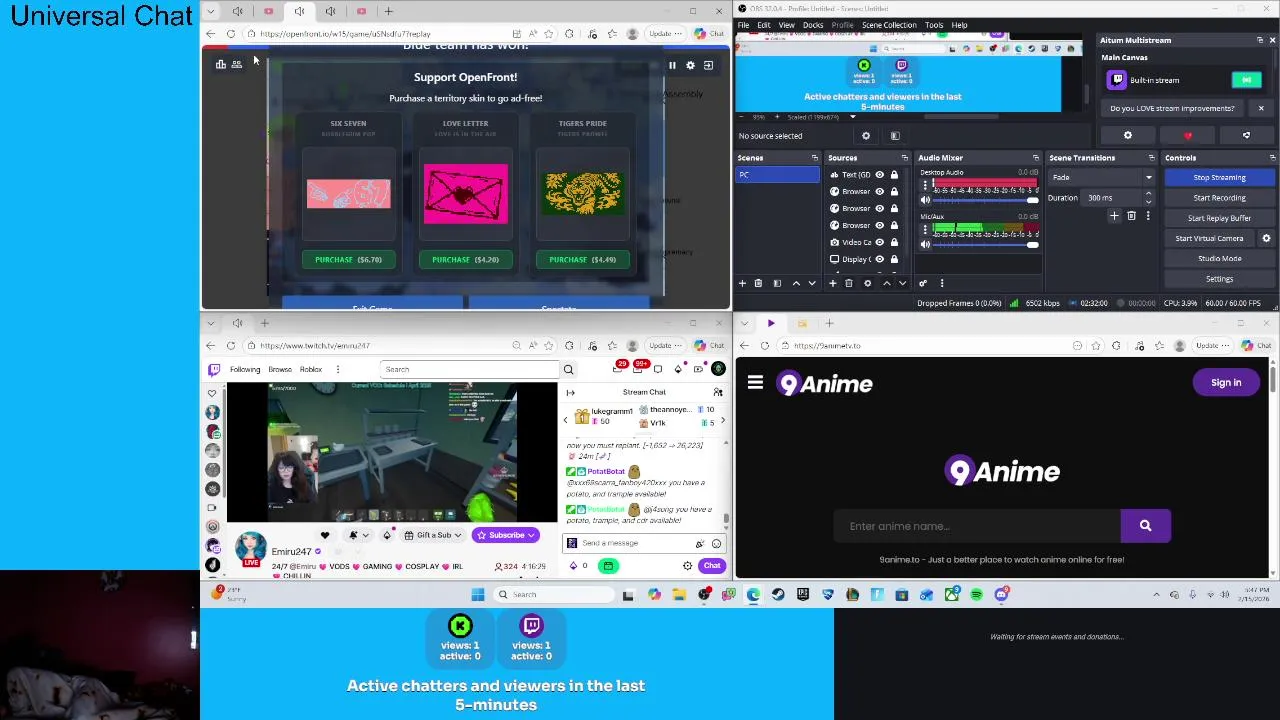Image resolution: width=1280 pixels, height=720 pixels.
Task: Enable Studio Mode in OBS
Action: click(1219, 258)
